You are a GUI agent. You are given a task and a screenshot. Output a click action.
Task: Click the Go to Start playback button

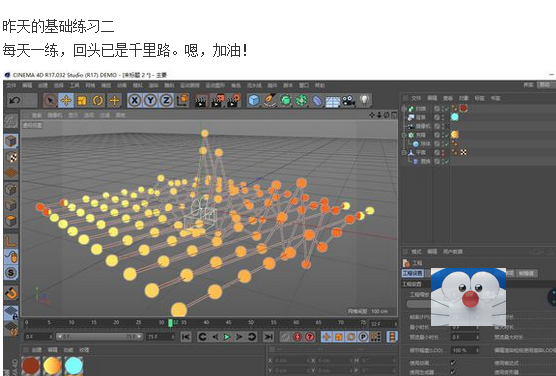186,337
